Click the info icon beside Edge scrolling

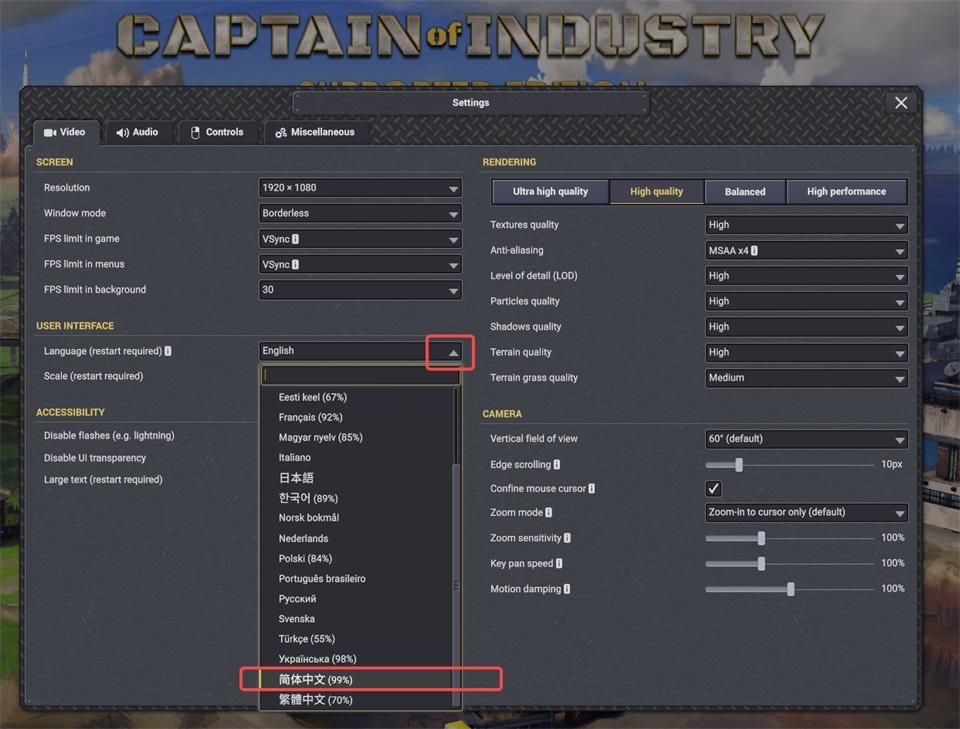coord(557,465)
